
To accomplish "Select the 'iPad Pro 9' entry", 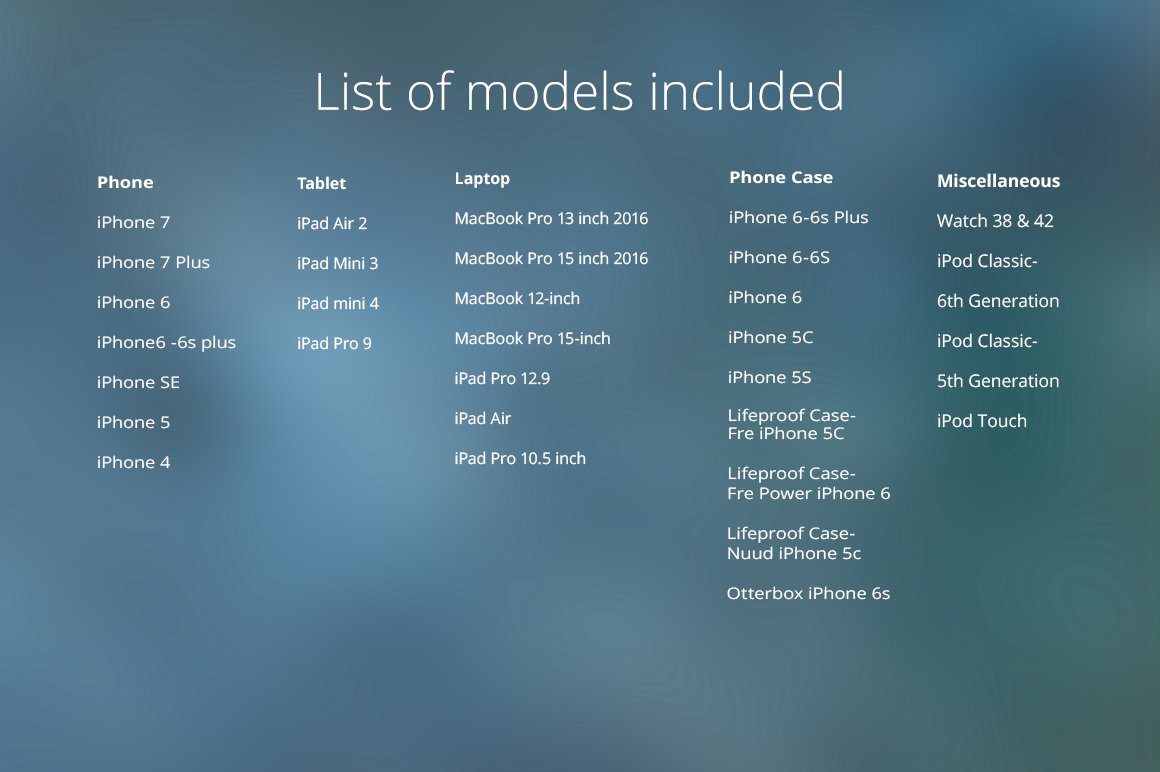I will (x=334, y=343).
